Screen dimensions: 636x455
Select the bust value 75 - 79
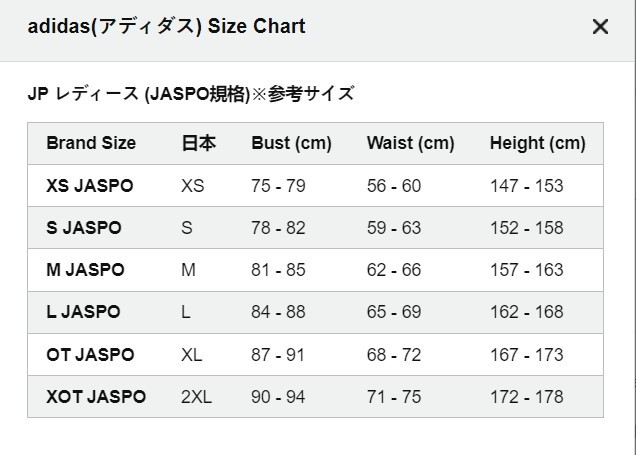[278, 186]
